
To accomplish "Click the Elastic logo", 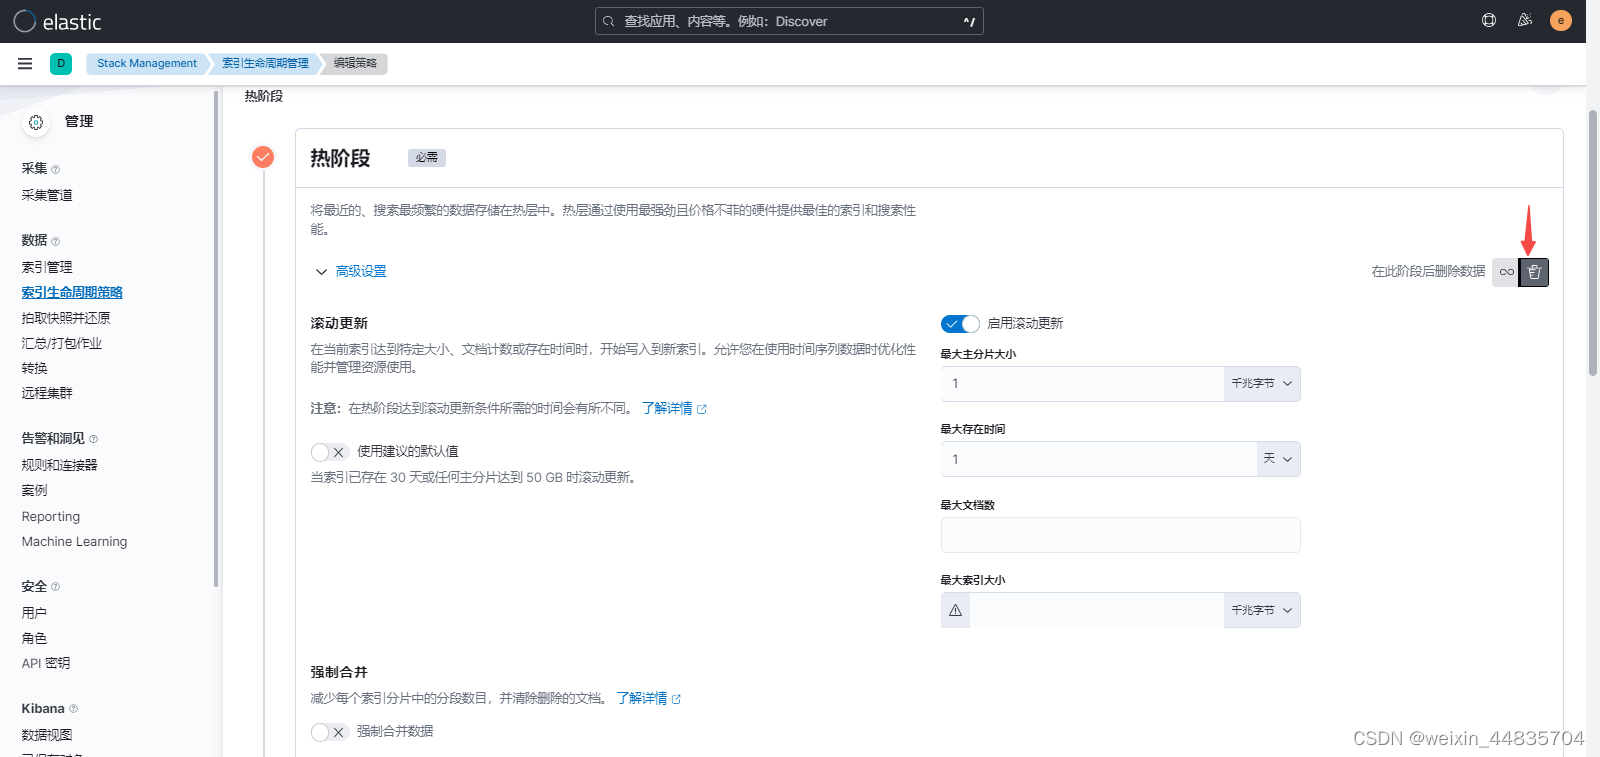I will [x=57, y=21].
